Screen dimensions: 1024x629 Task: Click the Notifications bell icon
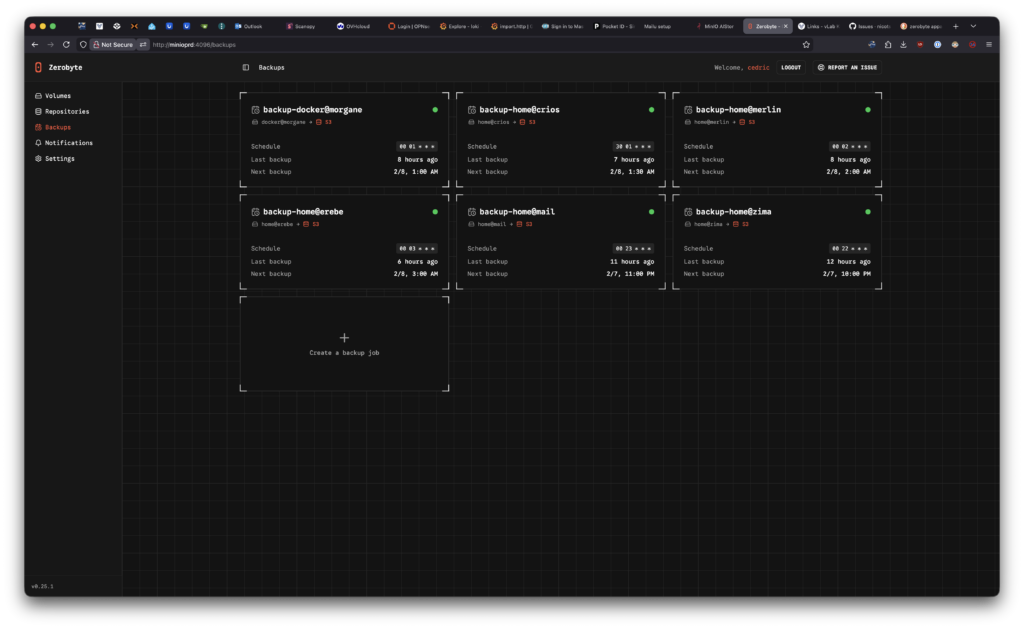point(38,143)
